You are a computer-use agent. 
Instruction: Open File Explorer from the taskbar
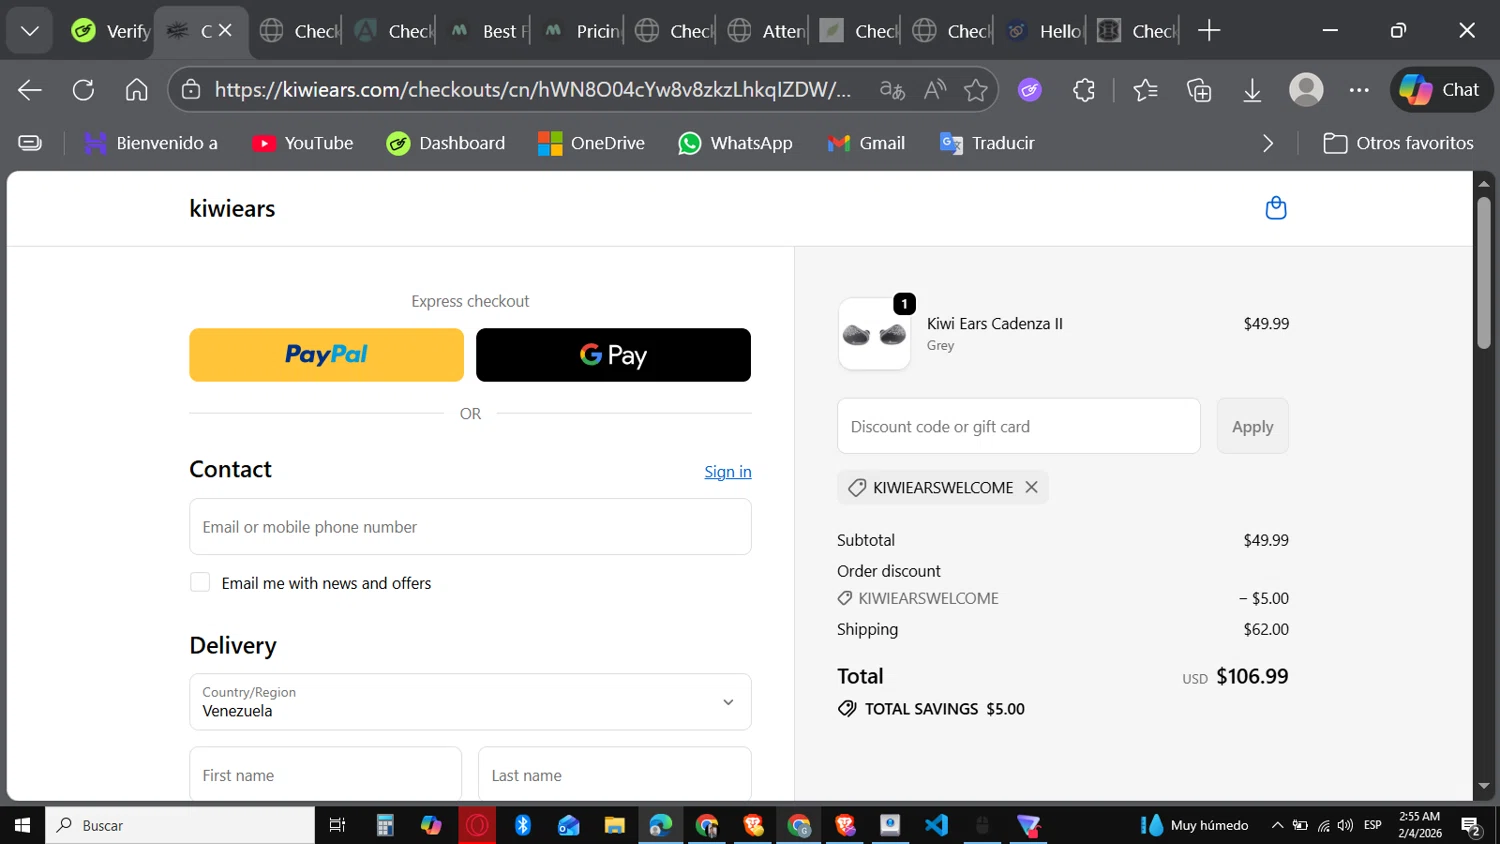(x=614, y=825)
